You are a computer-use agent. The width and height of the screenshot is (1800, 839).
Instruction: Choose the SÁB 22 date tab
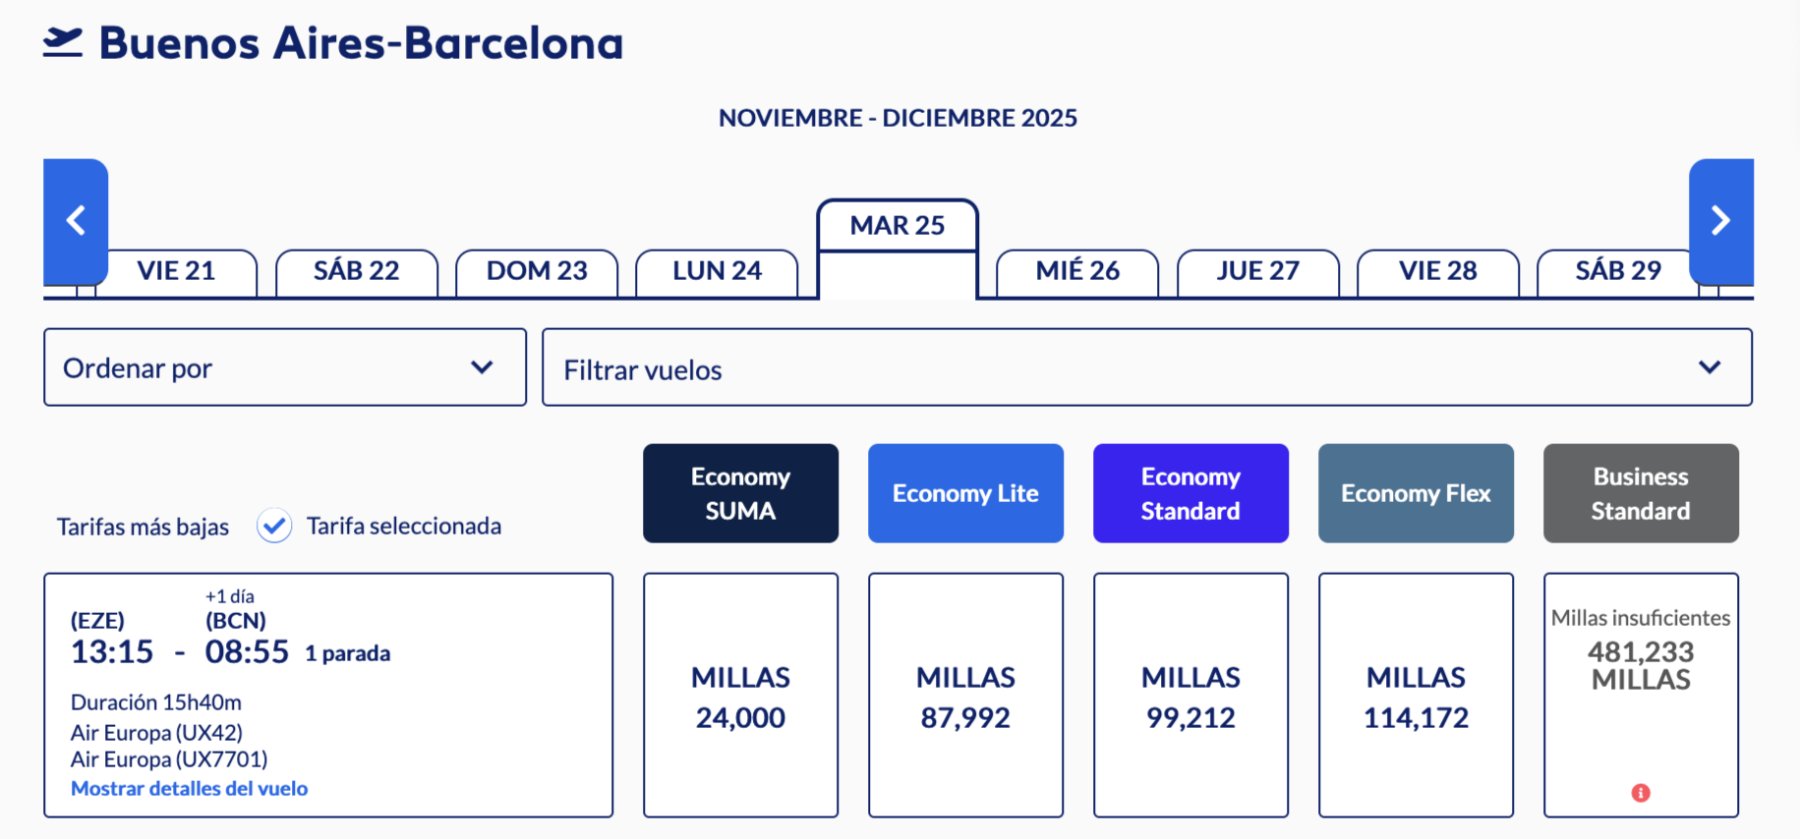coord(356,272)
